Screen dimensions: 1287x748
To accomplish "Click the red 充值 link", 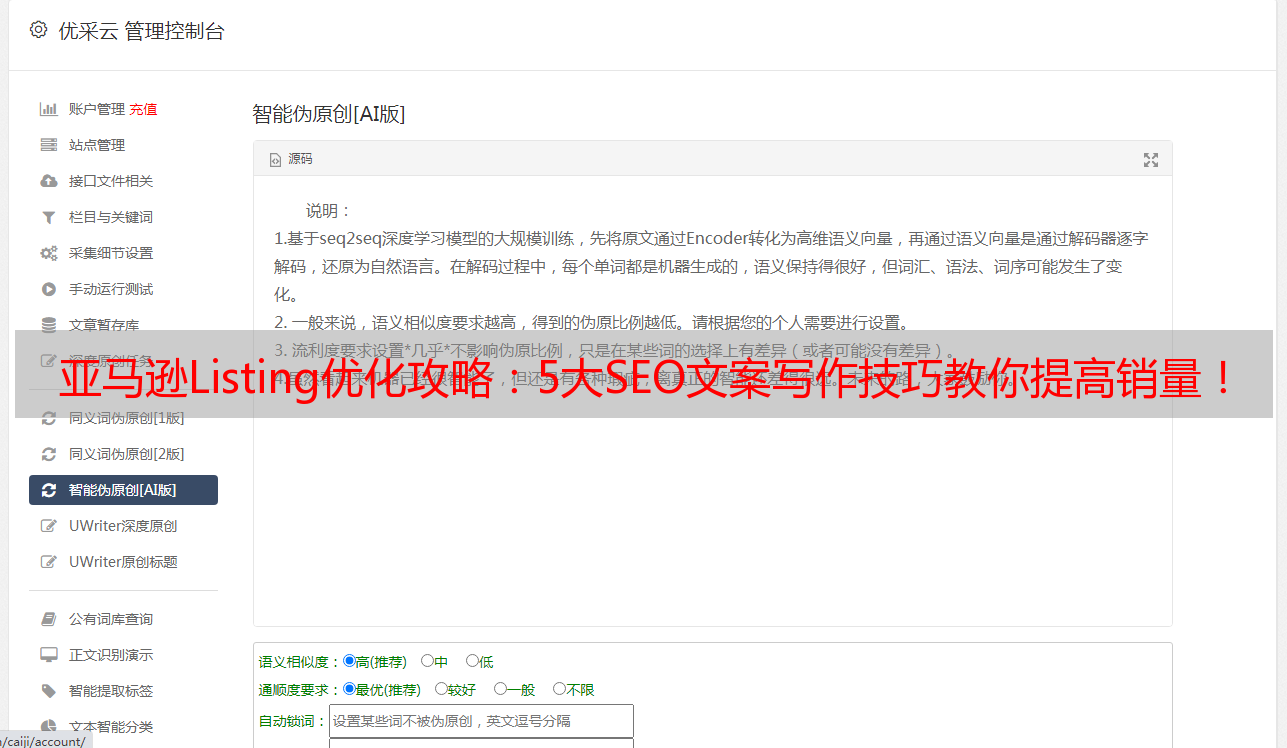I will tap(143, 109).
